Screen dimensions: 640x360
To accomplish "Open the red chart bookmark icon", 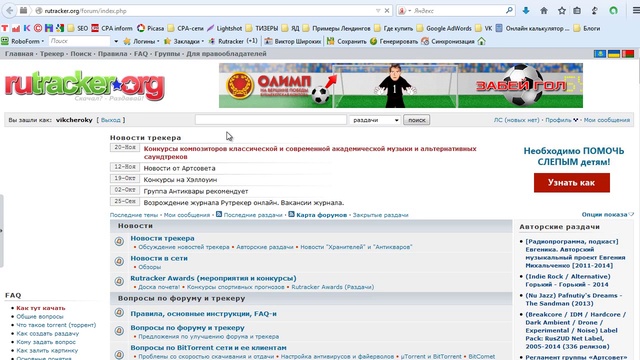I will 16,28.
